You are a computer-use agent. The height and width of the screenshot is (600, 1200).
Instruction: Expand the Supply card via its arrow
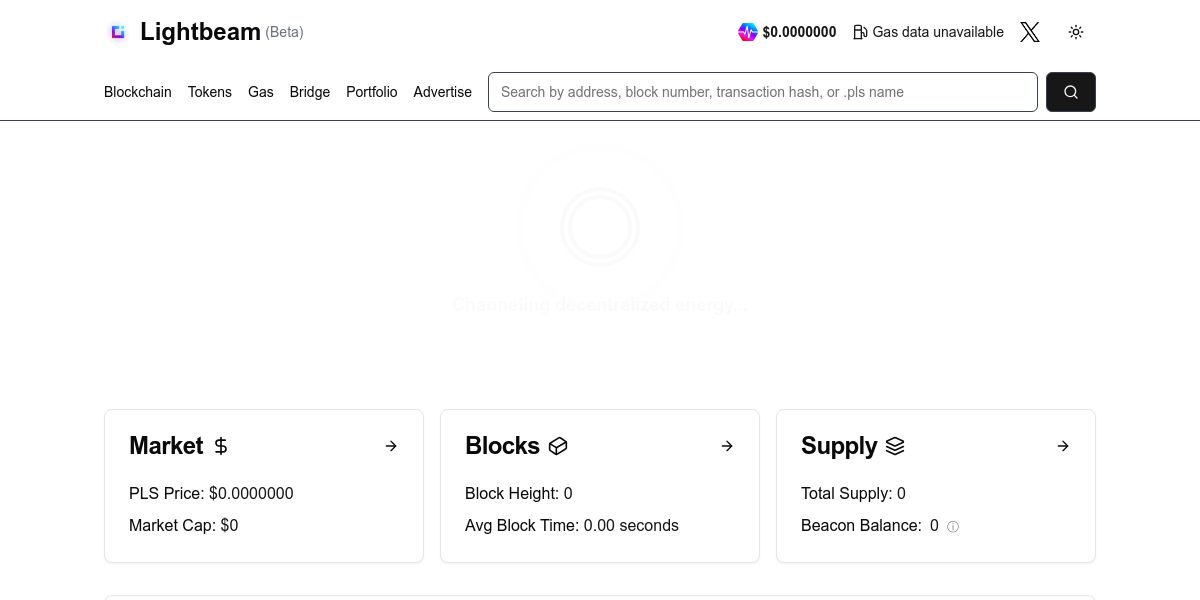[x=1063, y=446]
